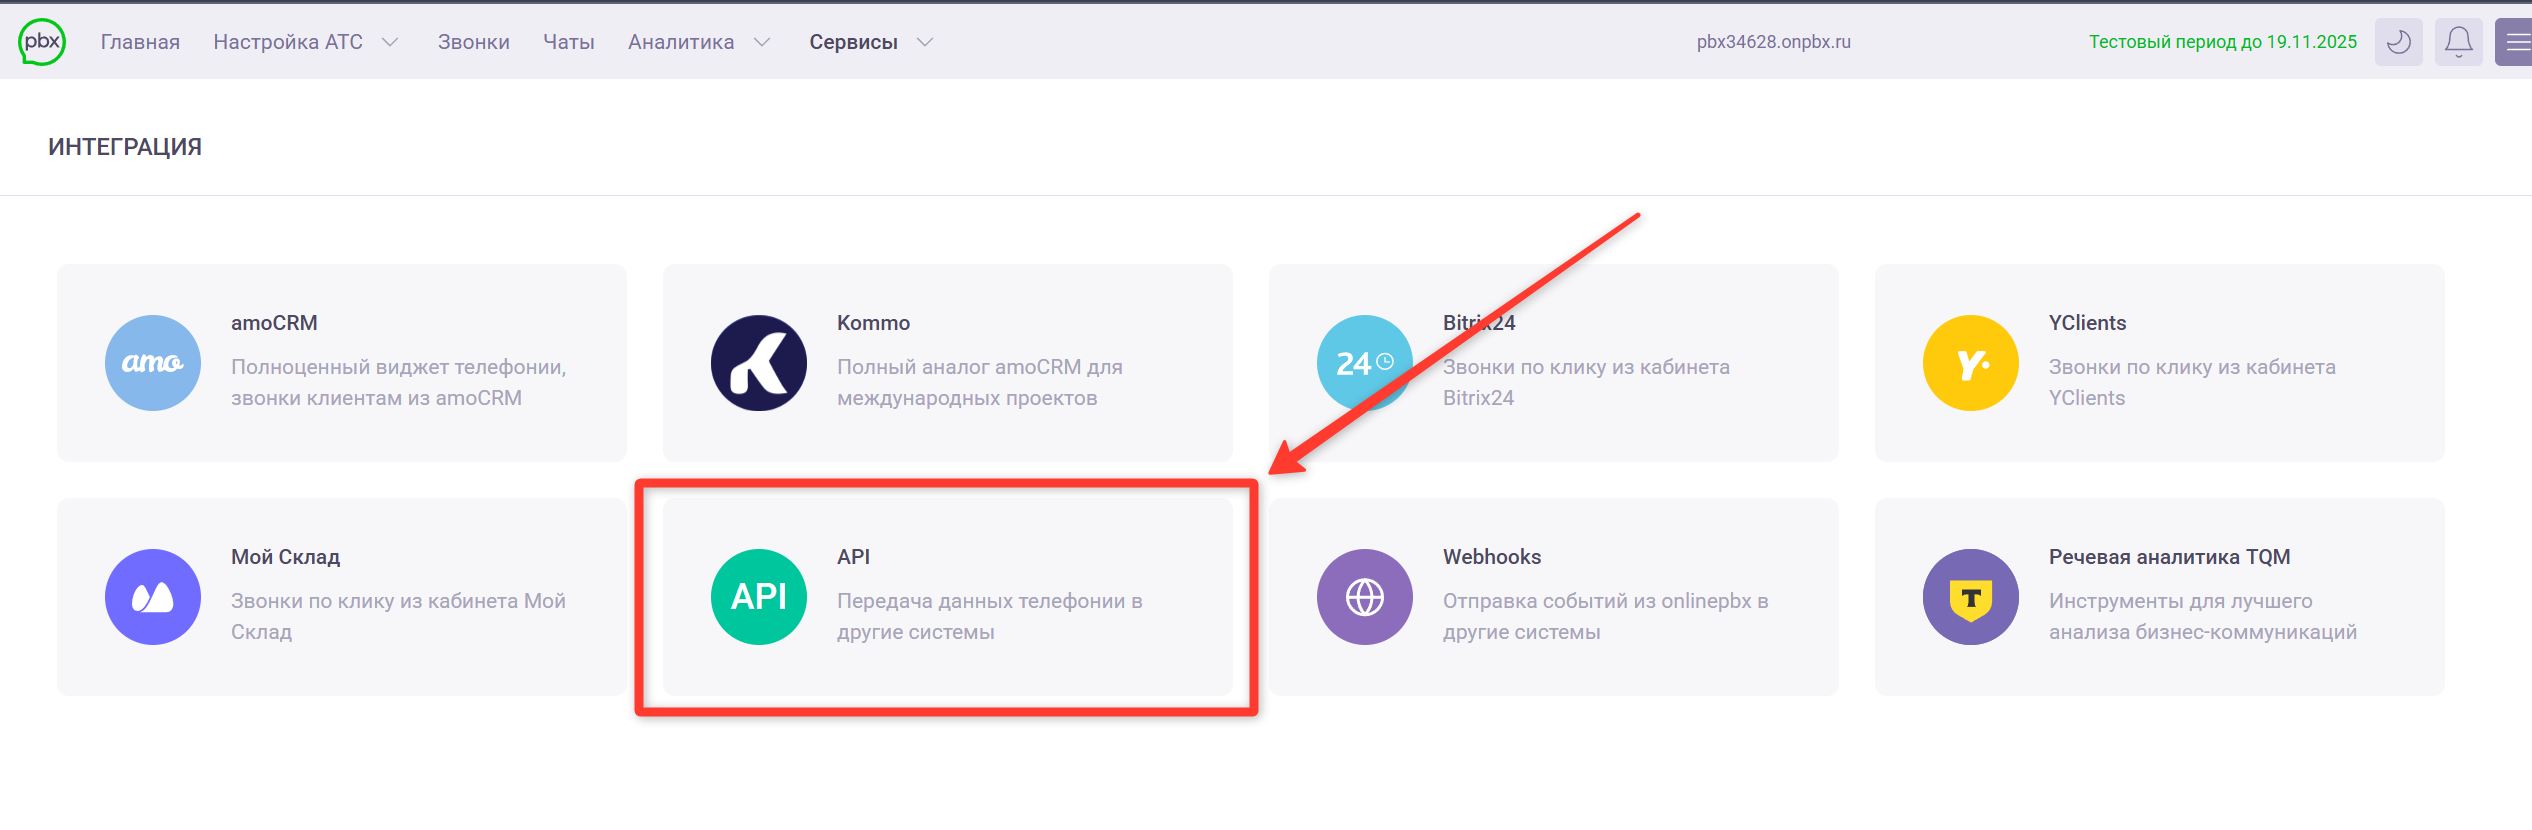Click the Bitrix24 round logo icon

(1364, 363)
